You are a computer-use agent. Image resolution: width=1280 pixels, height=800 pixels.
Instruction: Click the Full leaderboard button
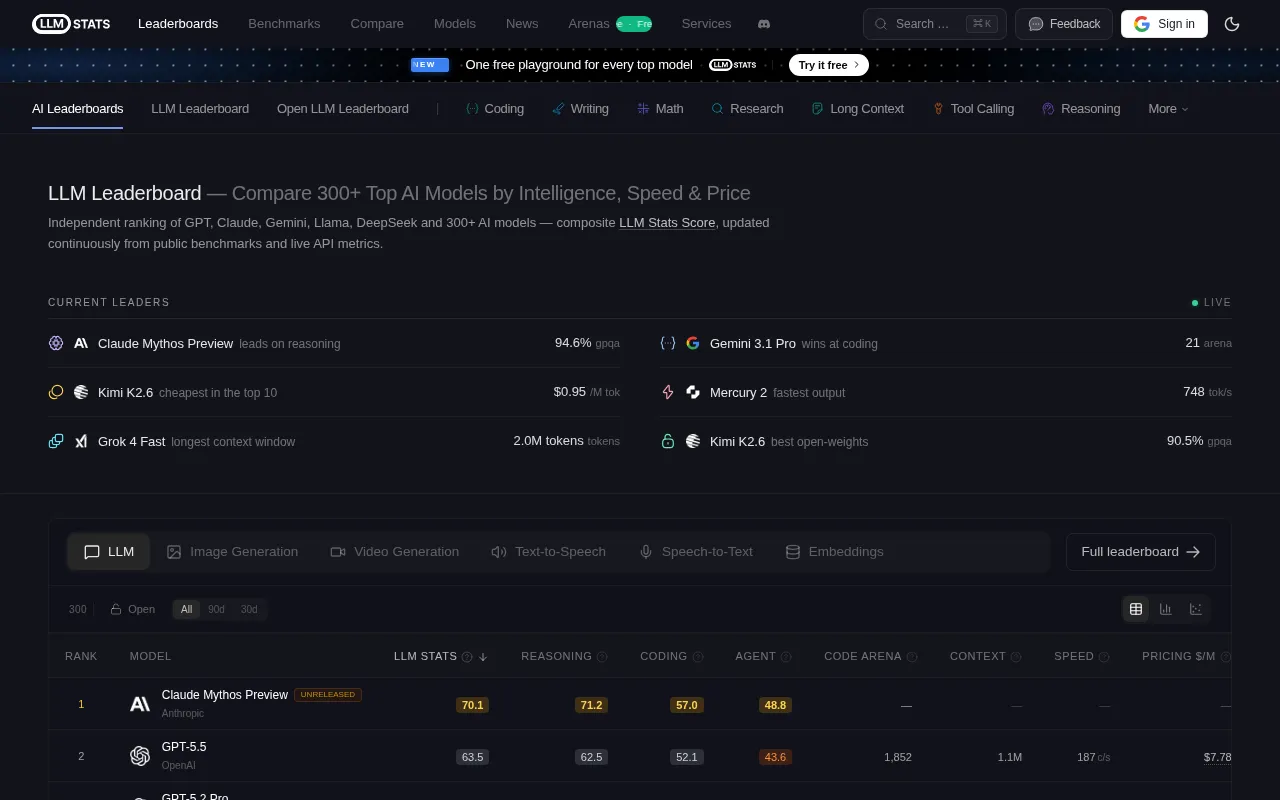click(x=1140, y=552)
